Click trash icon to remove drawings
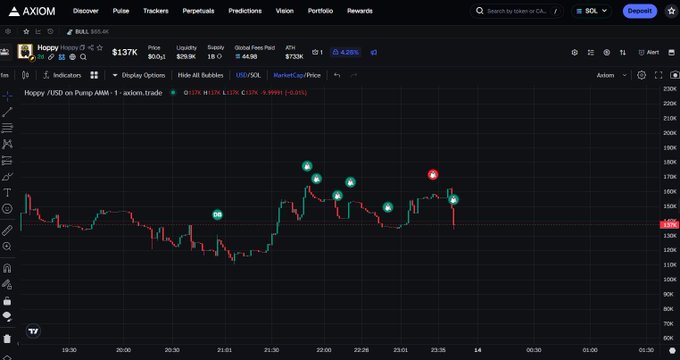This screenshot has width=680, height=360. 7,338
